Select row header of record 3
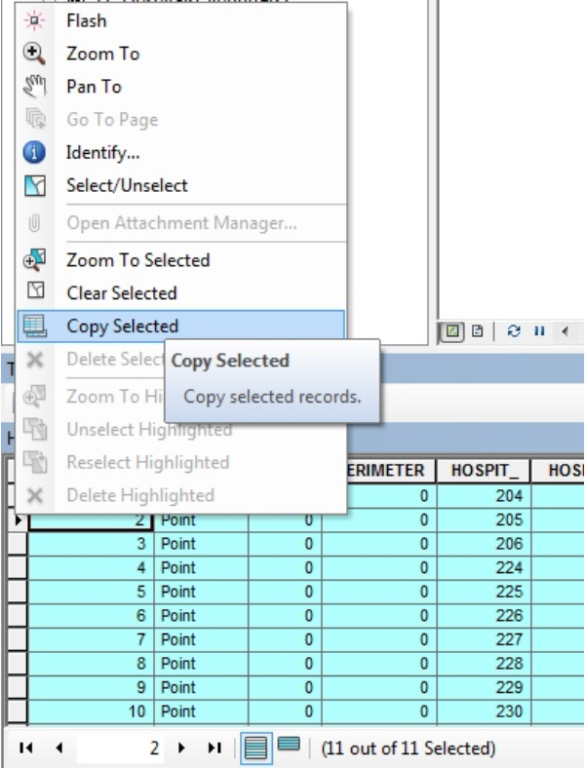Image resolution: width=585 pixels, height=768 pixels. click(17, 544)
